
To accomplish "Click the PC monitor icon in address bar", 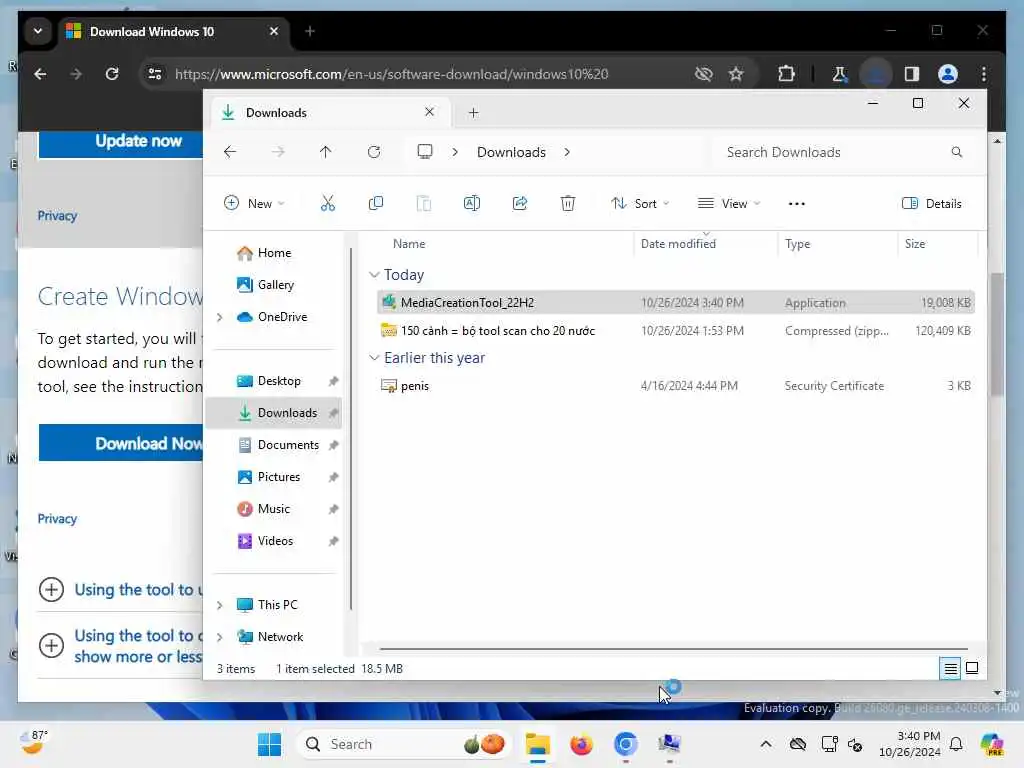I will click(424, 152).
